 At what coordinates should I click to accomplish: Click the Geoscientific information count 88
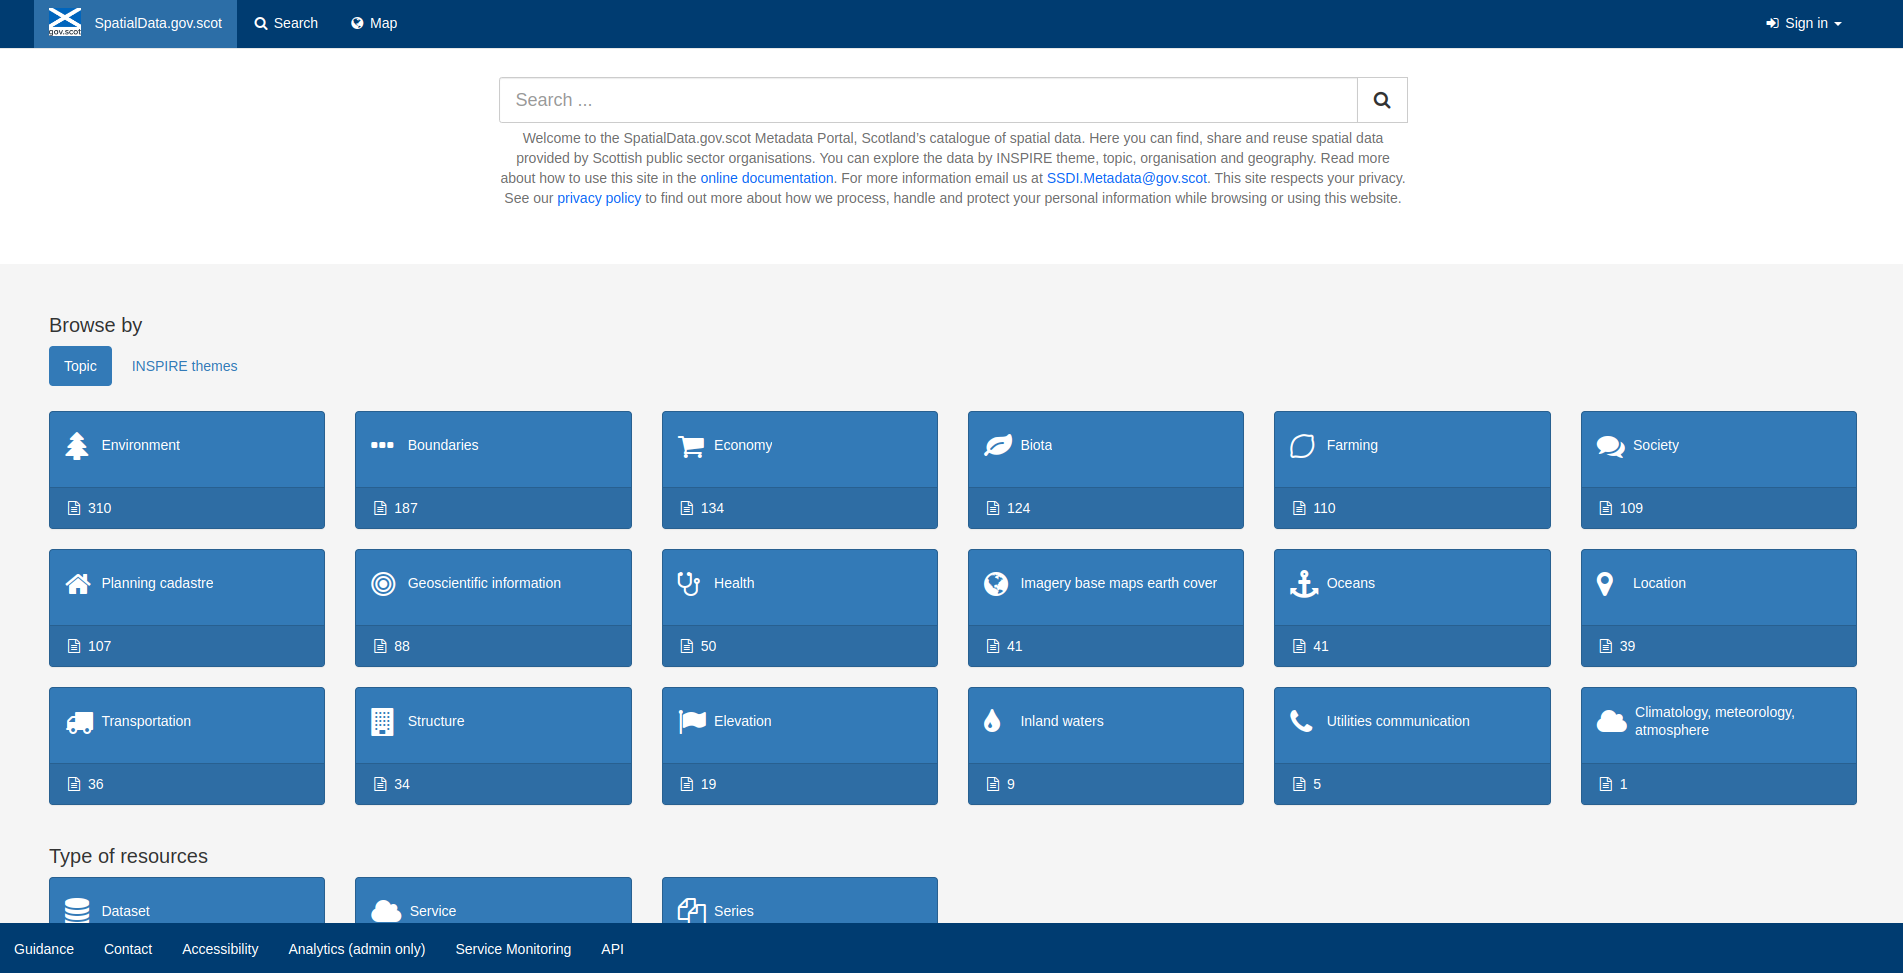click(402, 646)
